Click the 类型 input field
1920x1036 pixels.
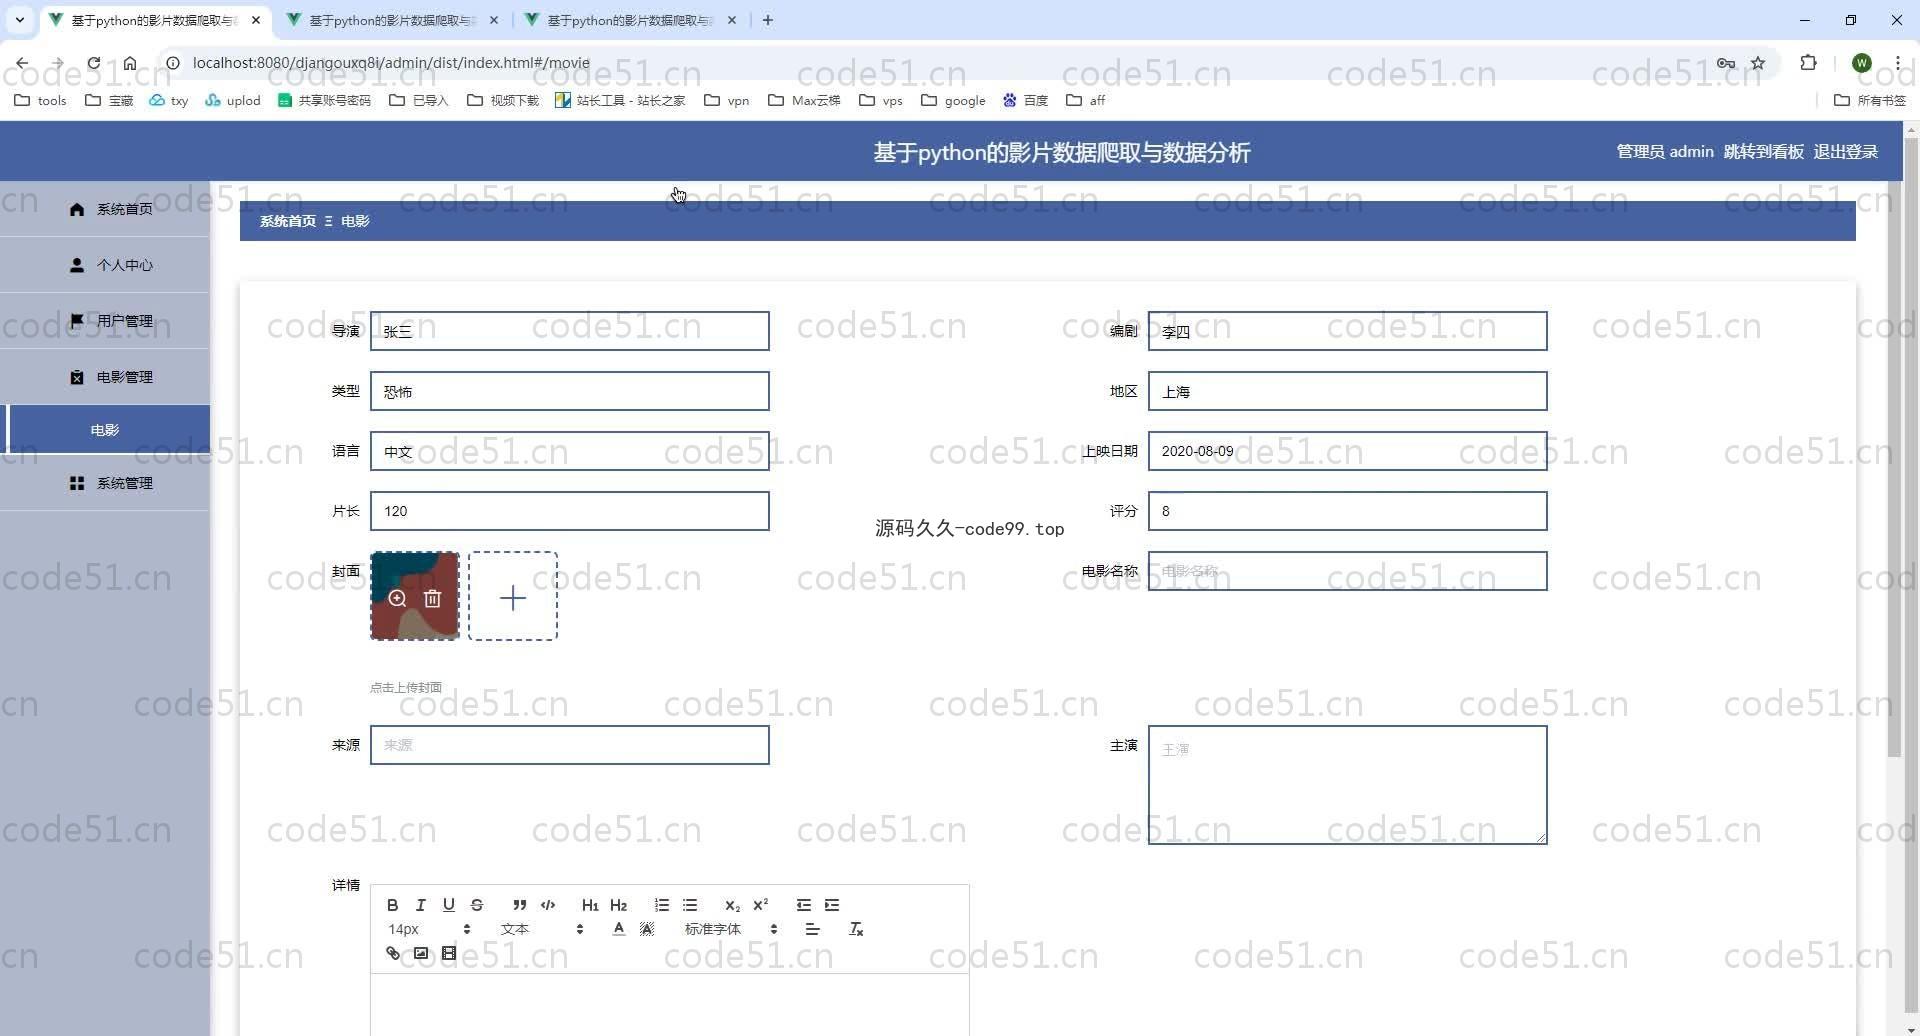coord(570,391)
